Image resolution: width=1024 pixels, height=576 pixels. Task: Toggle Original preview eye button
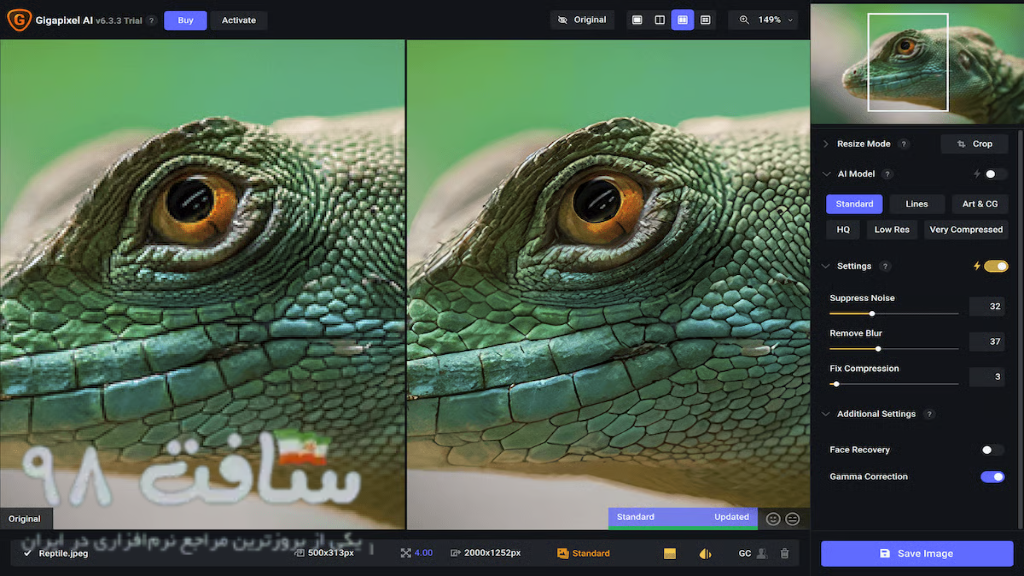(x=581, y=20)
